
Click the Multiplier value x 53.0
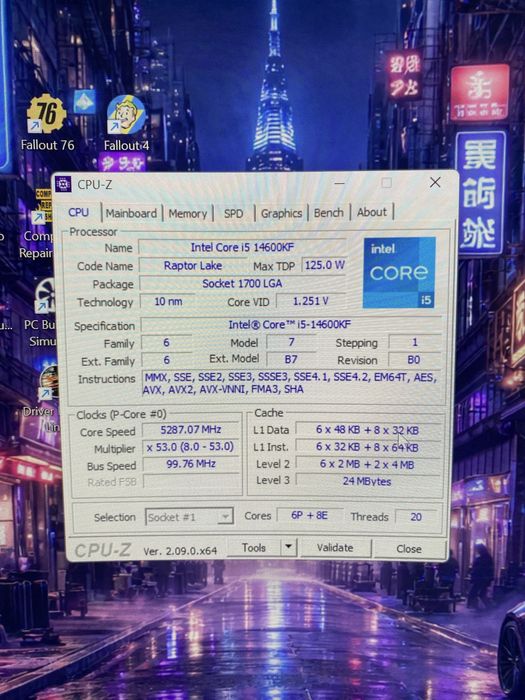coord(191,447)
